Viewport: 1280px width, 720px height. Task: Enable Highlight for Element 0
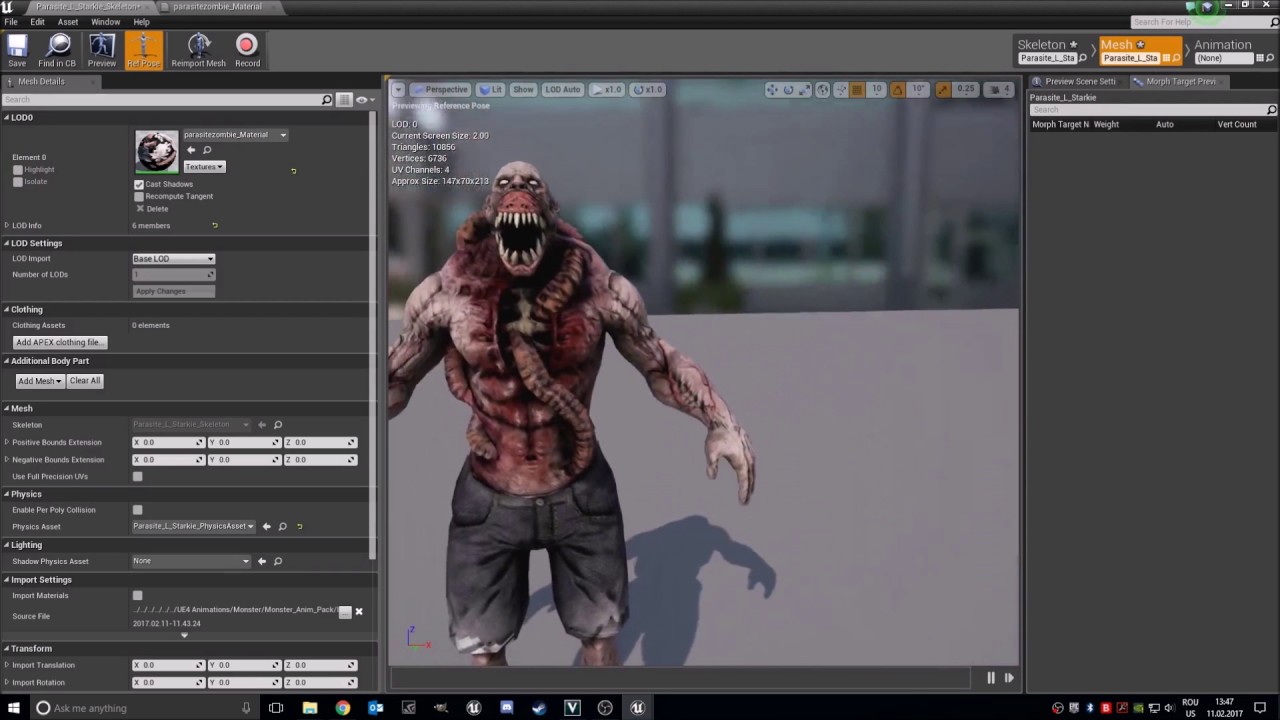point(18,170)
